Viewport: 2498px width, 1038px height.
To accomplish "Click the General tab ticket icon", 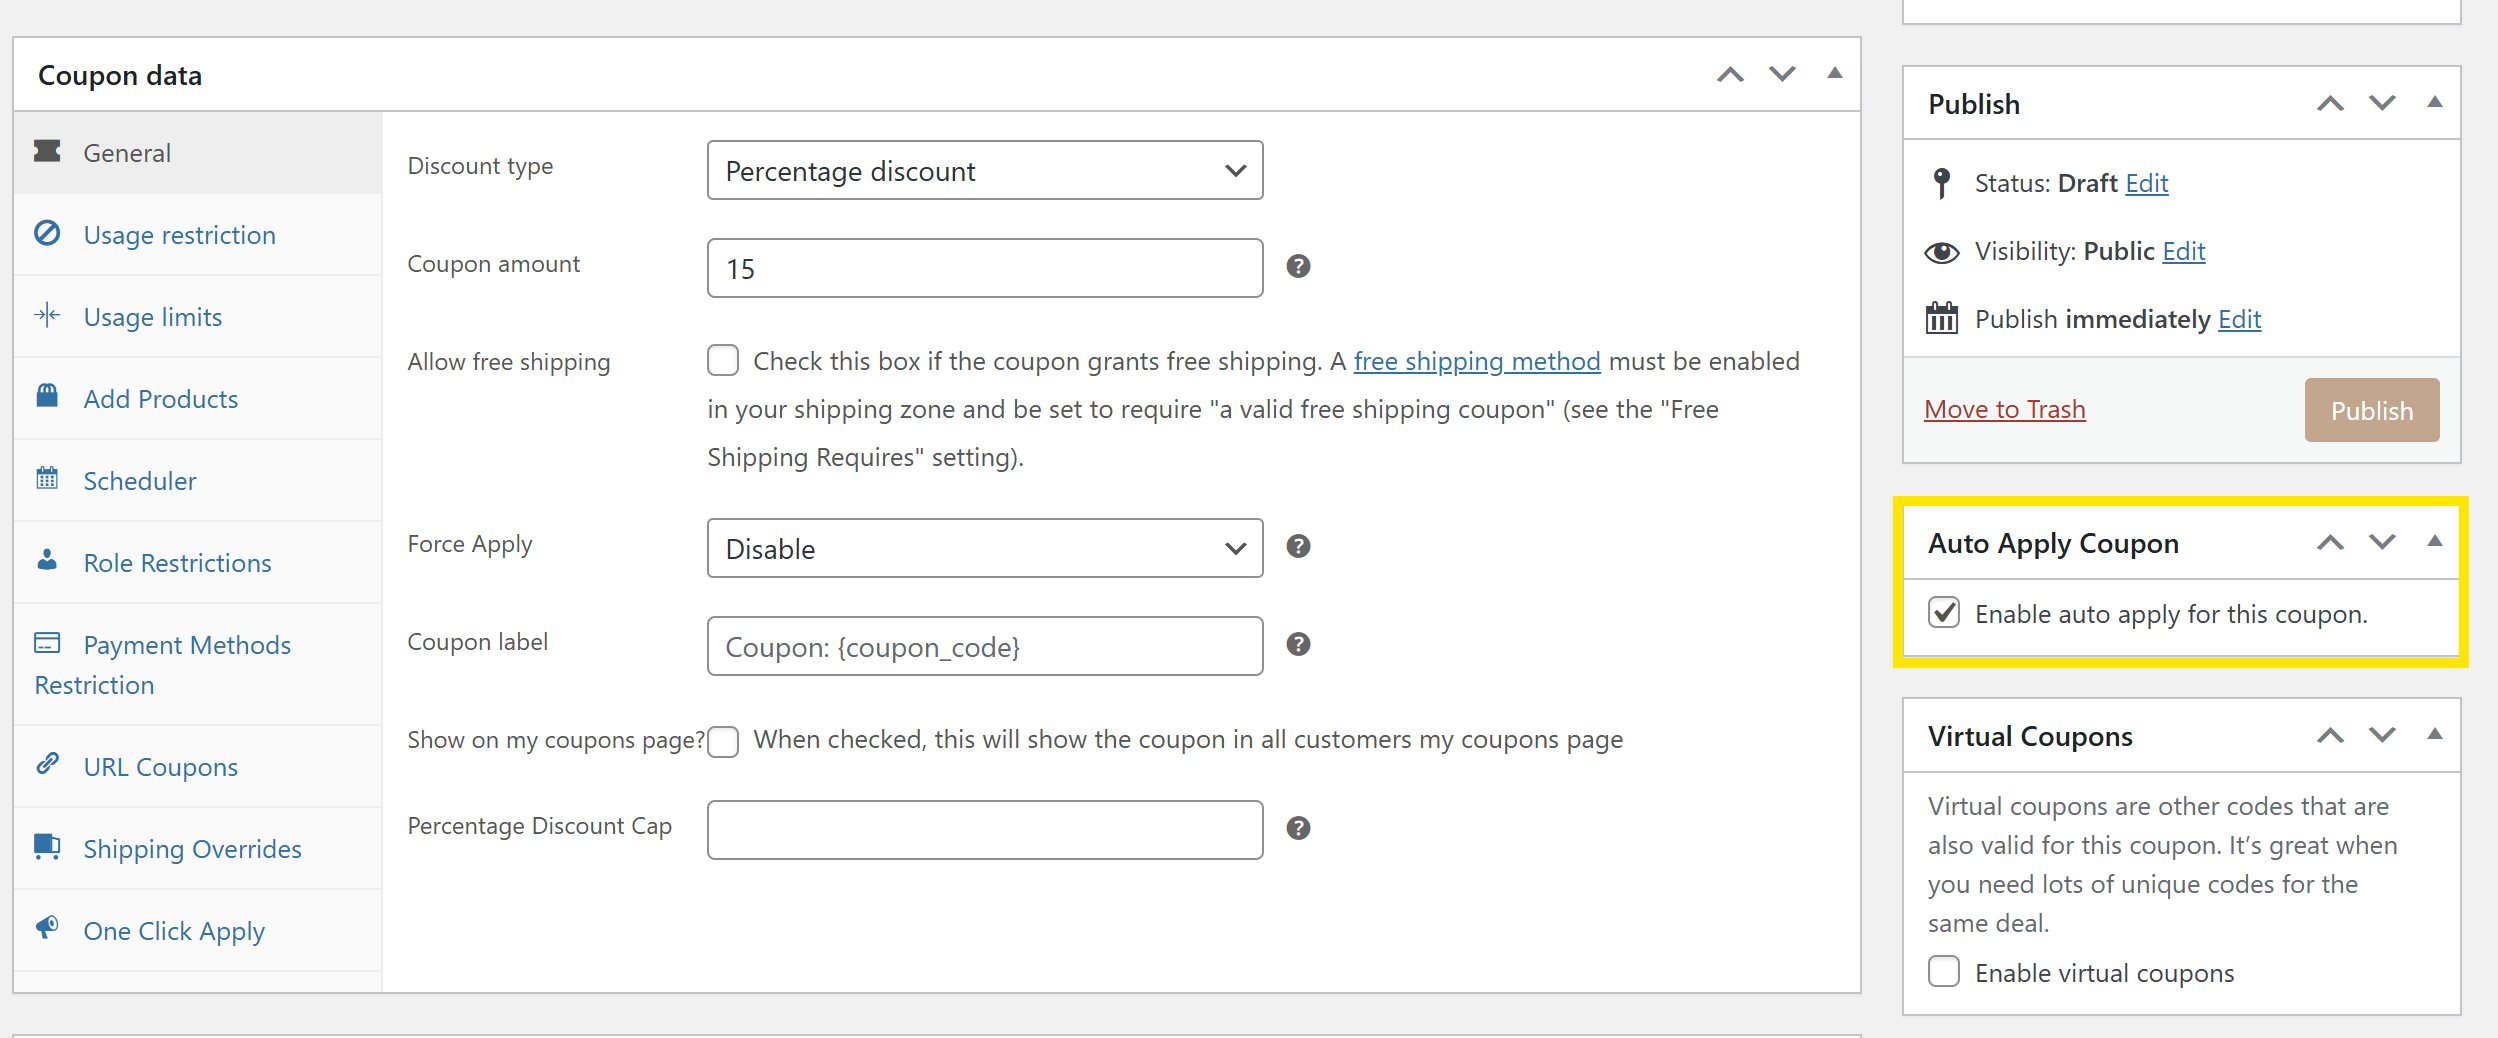I will (x=47, y=151).
